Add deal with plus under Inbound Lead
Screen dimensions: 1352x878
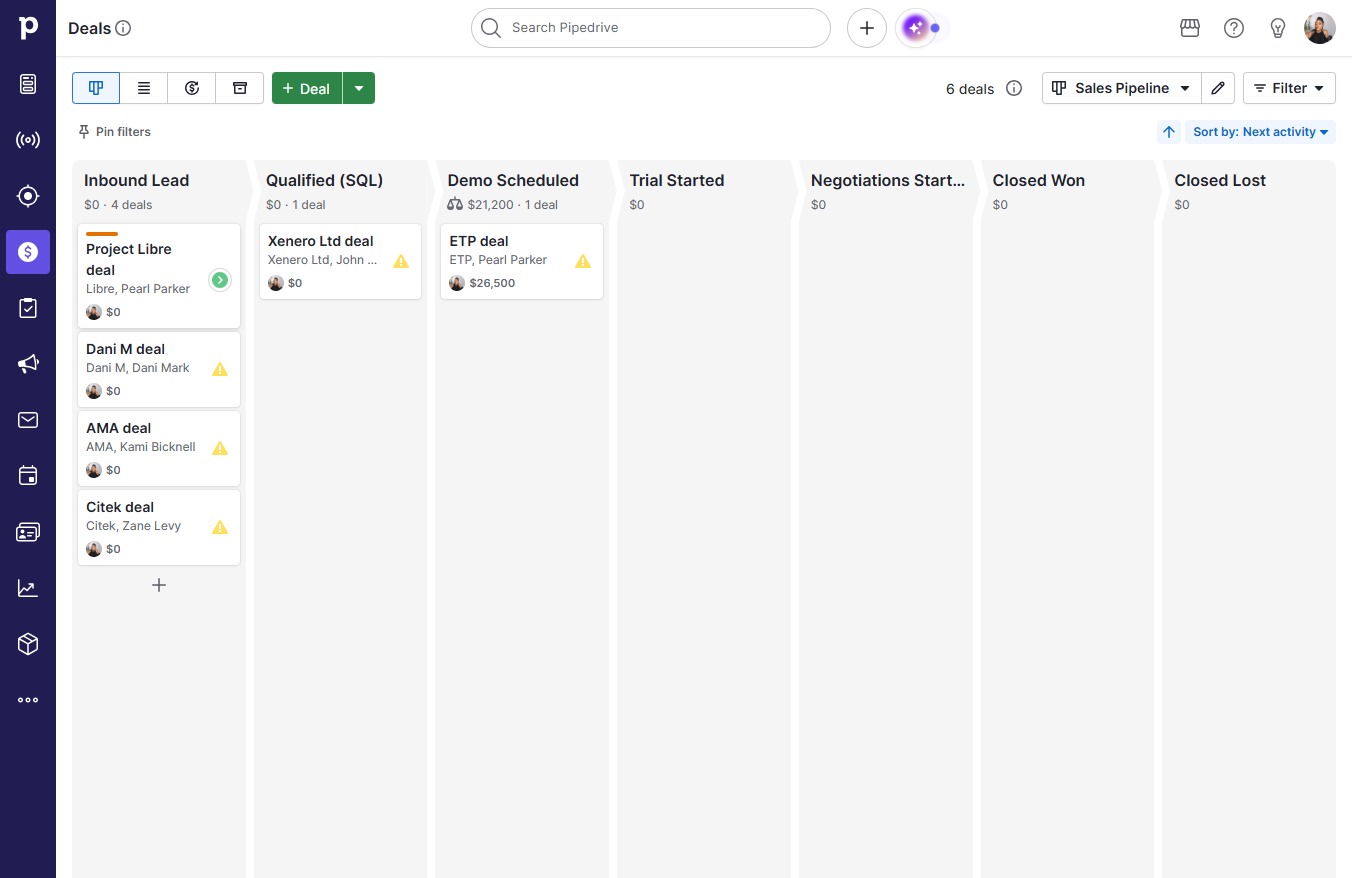click(x=158, y=585)
